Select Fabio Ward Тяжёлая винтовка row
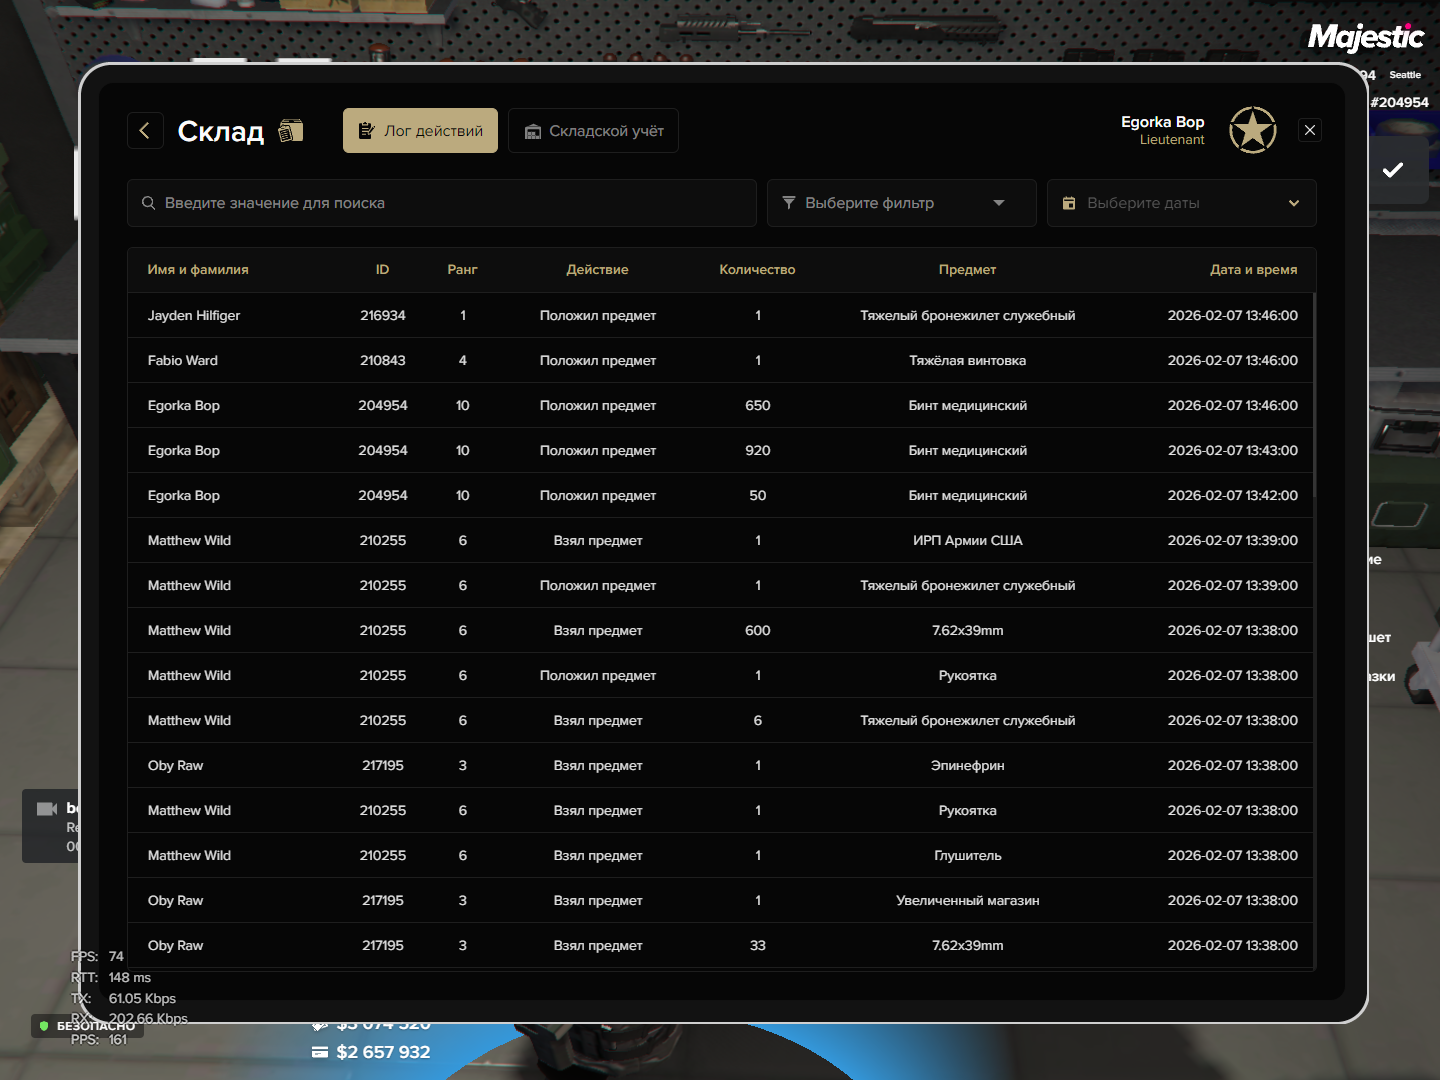 coord(720,360)
